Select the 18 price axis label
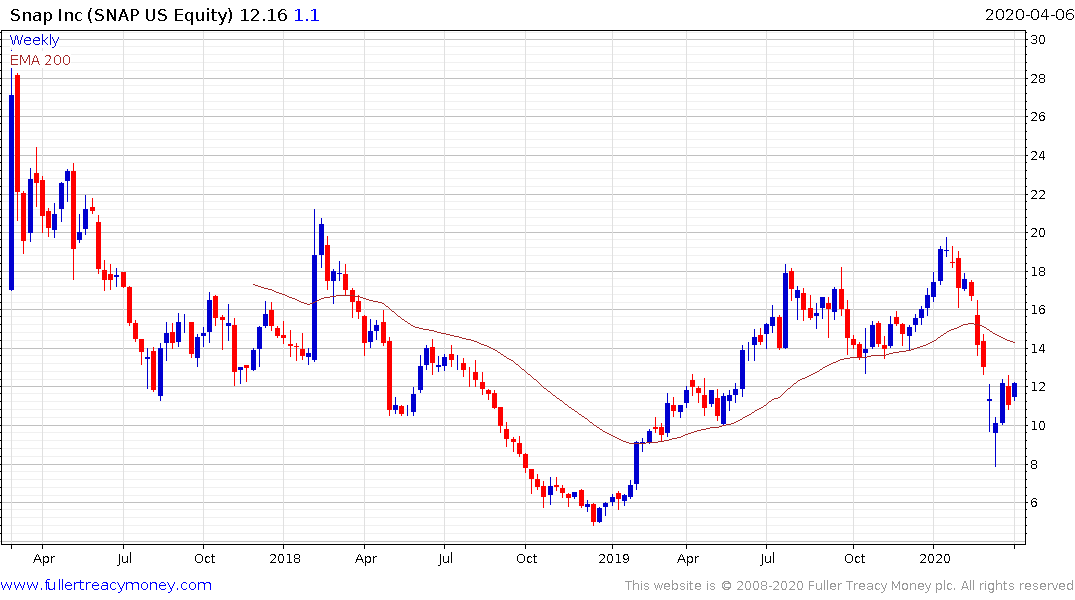The width and height of the screenshot is (1075, 600). (x=1038, y=272)
